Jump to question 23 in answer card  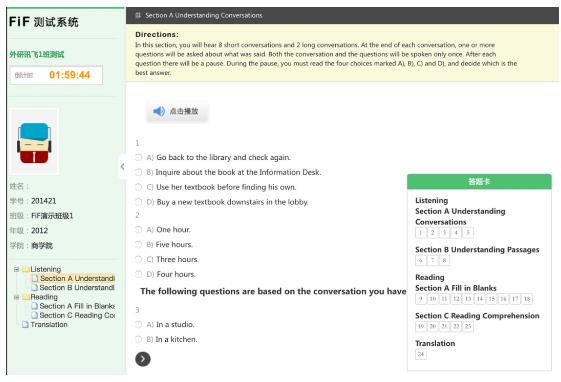click(468, 327)
